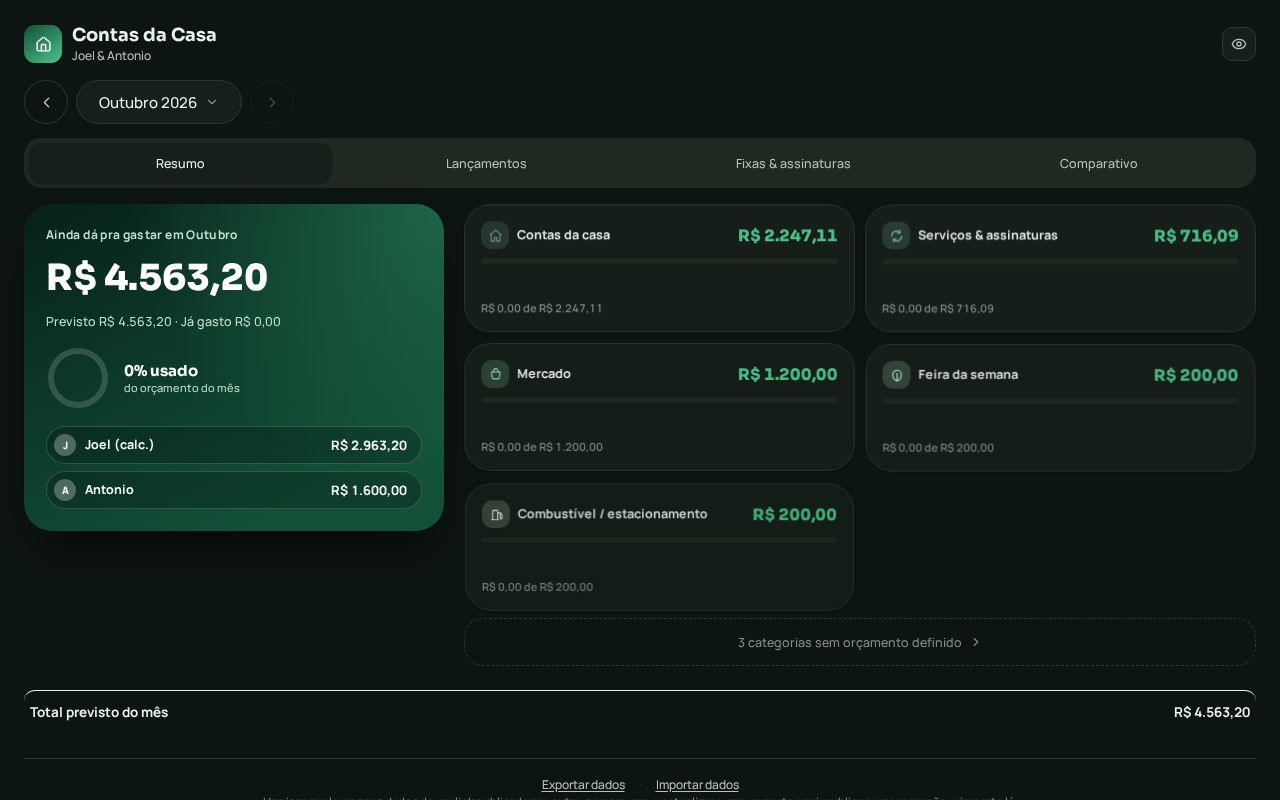Click the R$ 4.563,20 remaining balance heading

coord(157,277)
